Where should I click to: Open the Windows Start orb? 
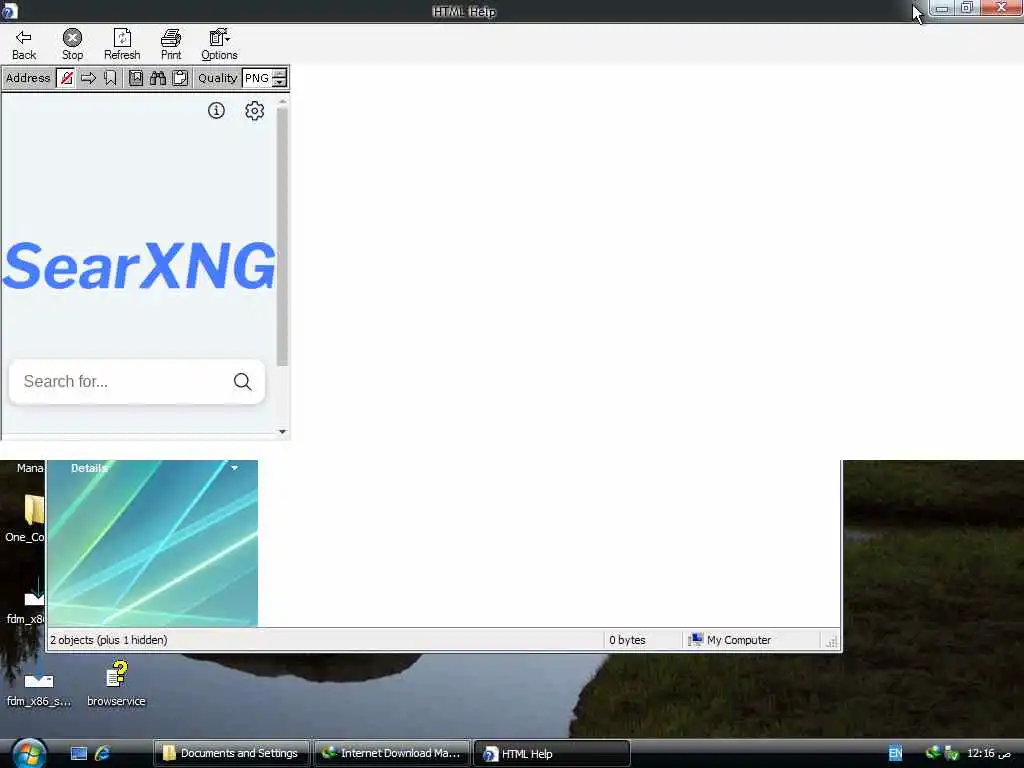(x=29, y=753)
